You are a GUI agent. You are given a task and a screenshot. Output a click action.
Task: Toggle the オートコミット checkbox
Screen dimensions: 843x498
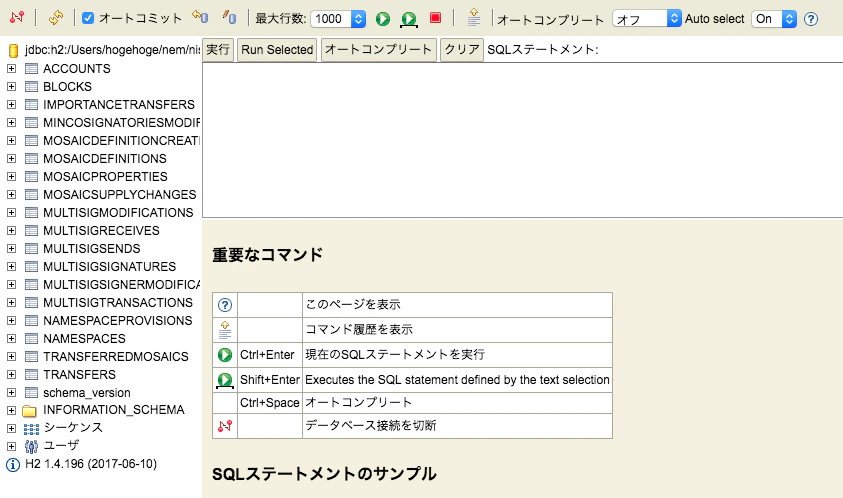click(x=88, y=18)
